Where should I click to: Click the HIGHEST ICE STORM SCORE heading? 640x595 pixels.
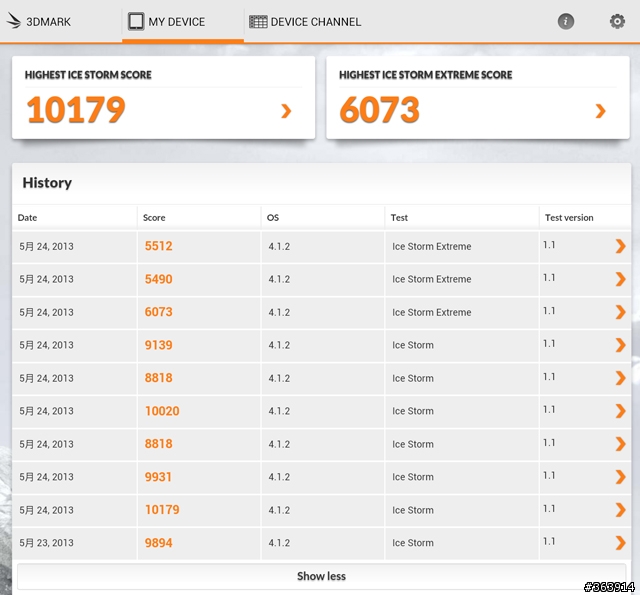click(88, 75)
